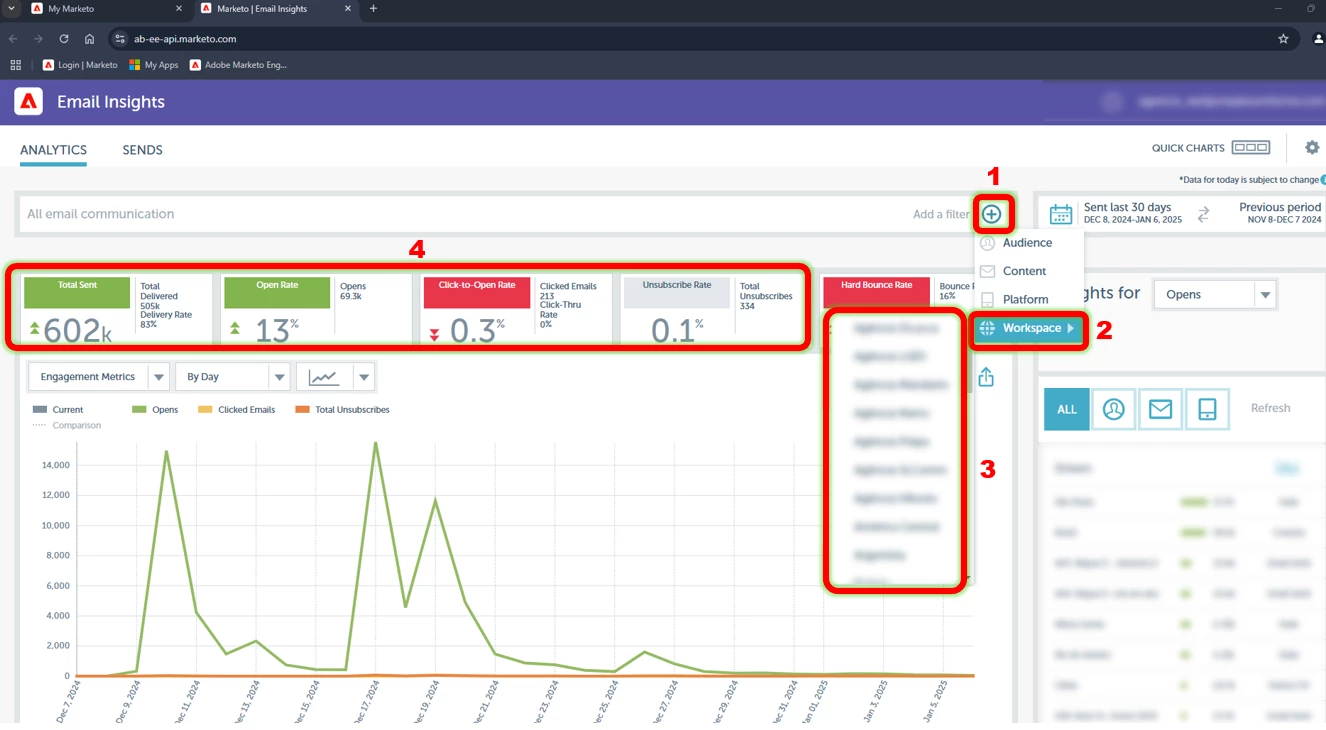
Task: Click the calendar date range icon
Action: coord(1061,214)
